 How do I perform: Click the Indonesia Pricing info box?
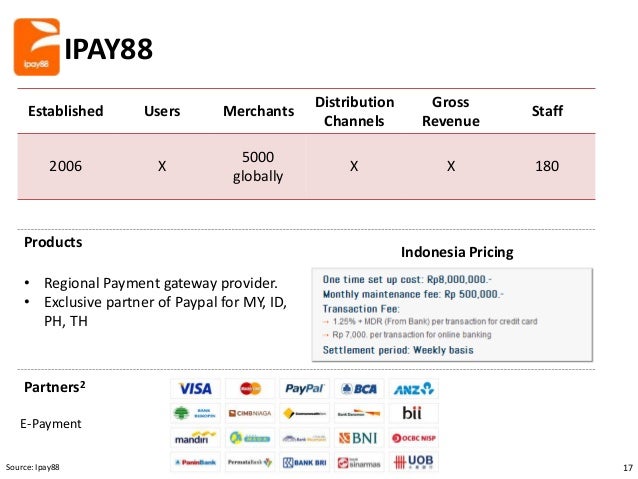click(452, 315)
